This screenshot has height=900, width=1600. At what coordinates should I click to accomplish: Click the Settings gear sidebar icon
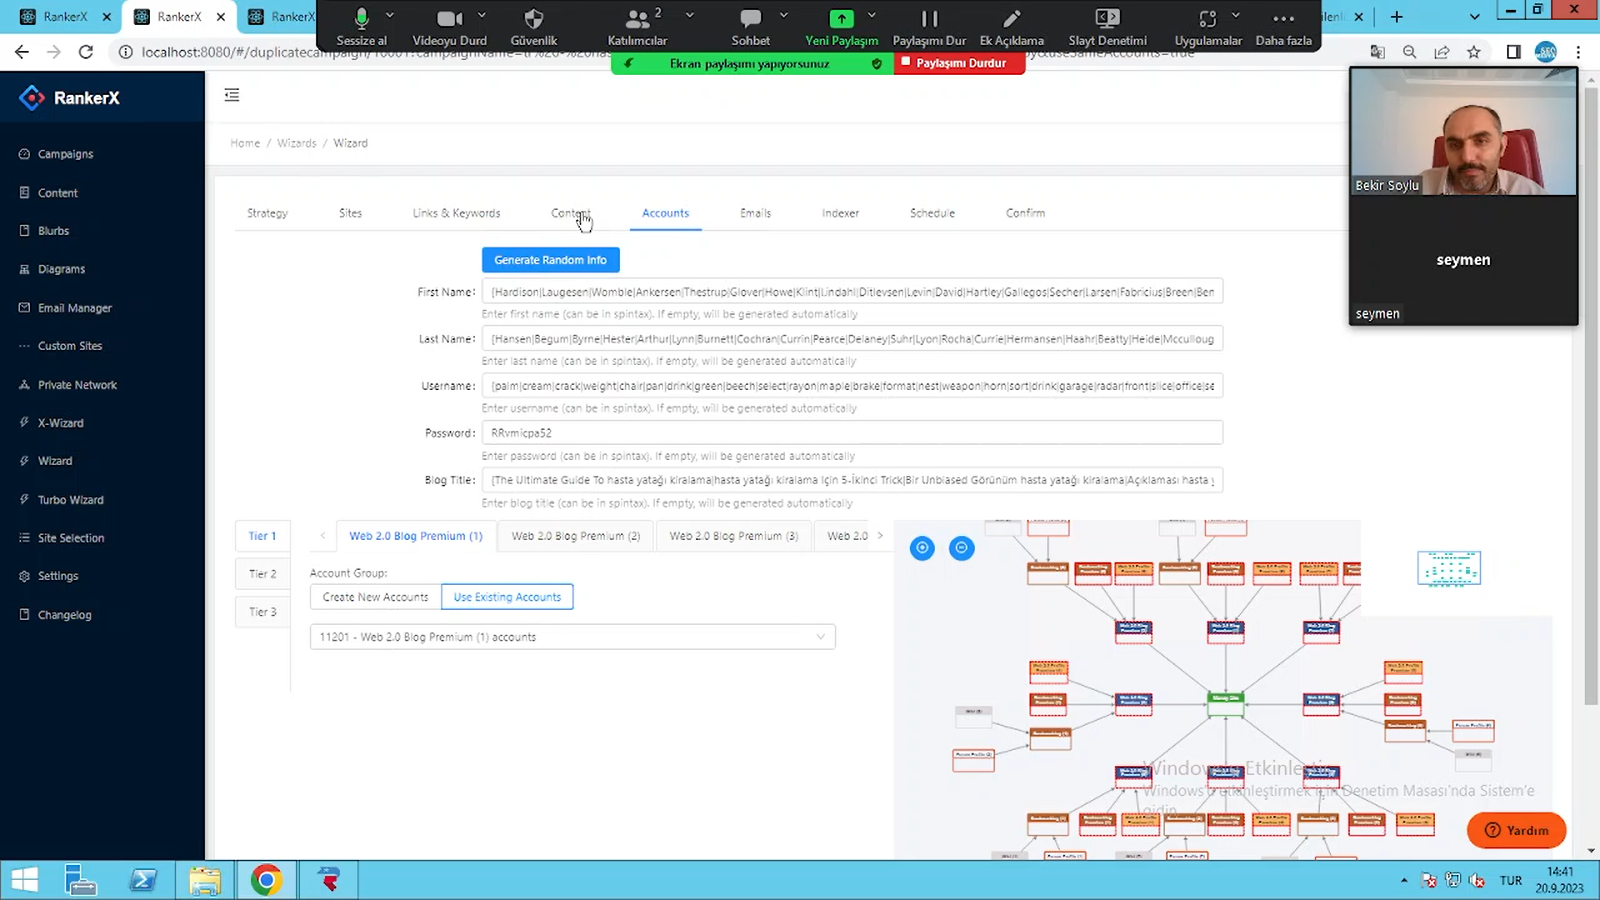[x=24, y=576]
